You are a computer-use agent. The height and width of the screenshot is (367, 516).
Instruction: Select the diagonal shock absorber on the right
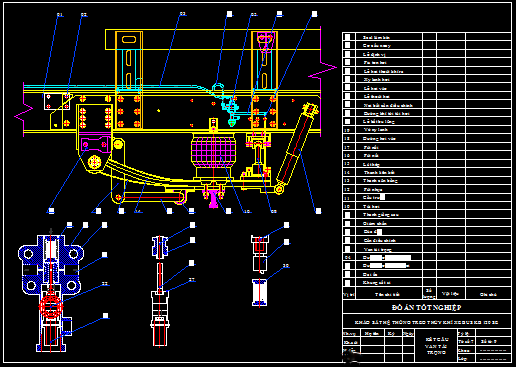[296, 148]
